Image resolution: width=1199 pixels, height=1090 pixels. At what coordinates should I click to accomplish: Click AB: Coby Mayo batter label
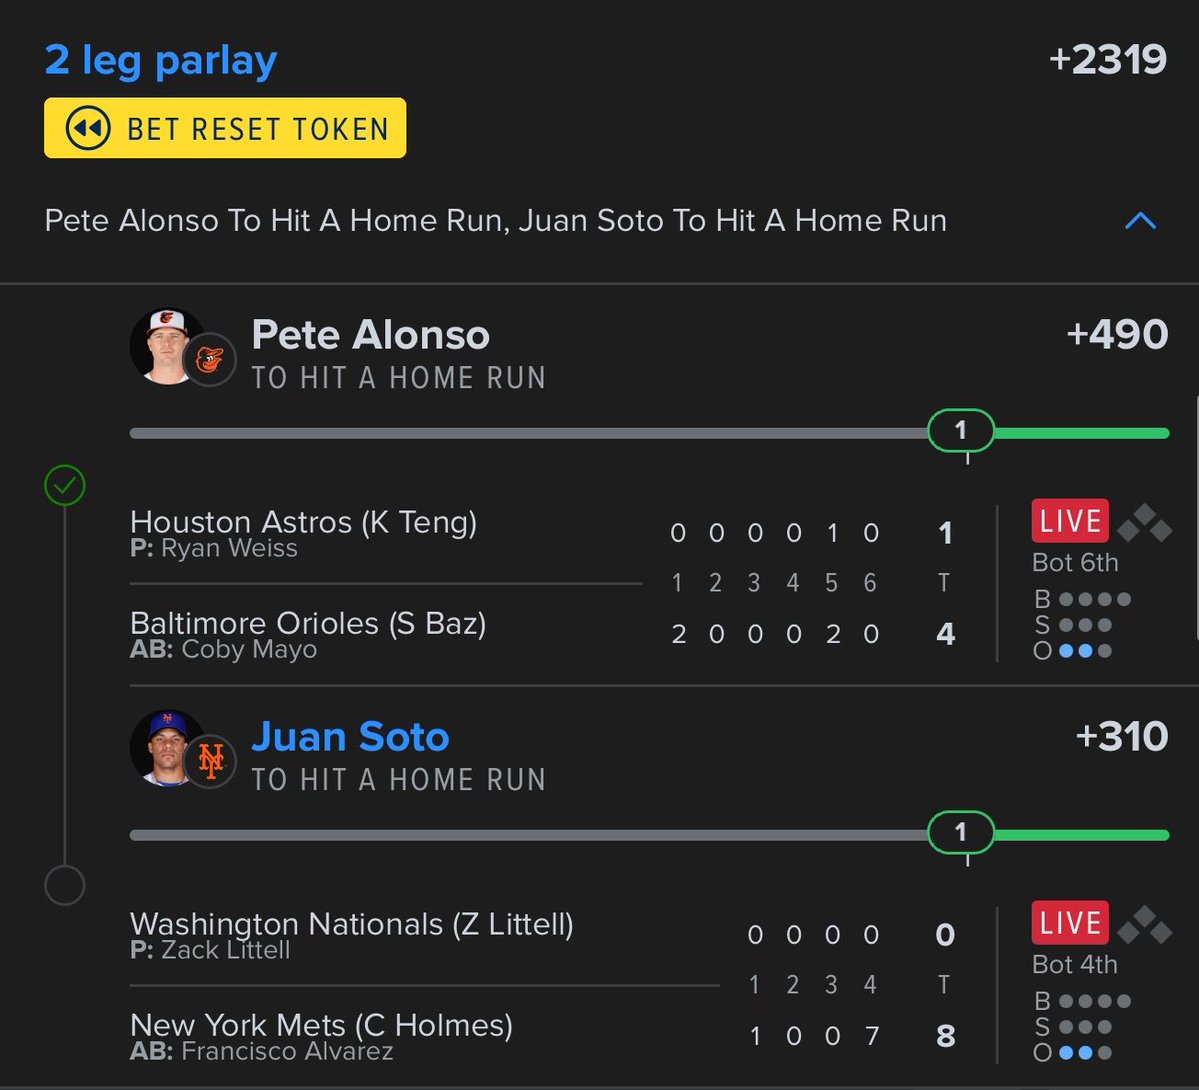point(223,649)
